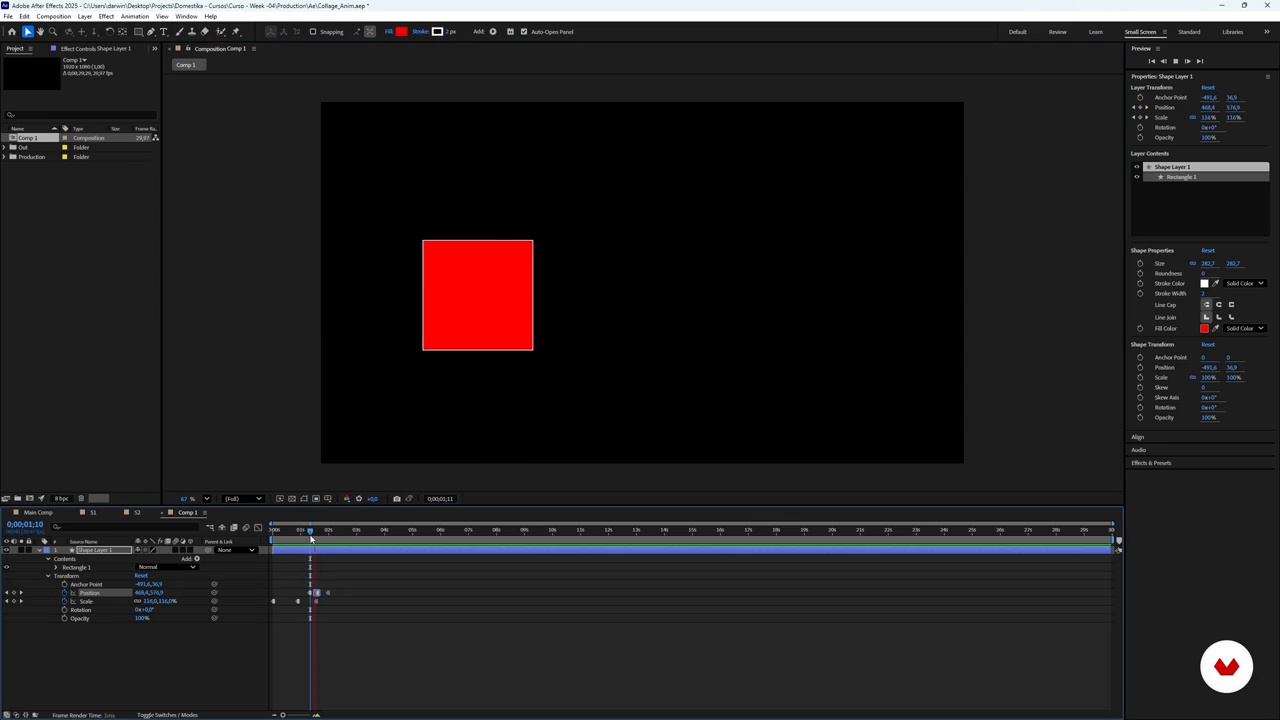The image size is (1280, 720).
Task: Enable the Snapping checkbox
Action: point(313,32)
